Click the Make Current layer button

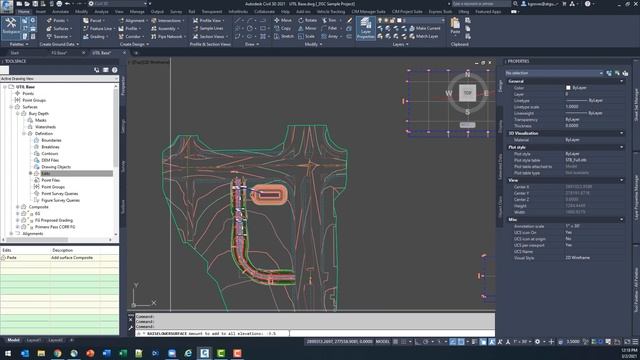point(424,29)
